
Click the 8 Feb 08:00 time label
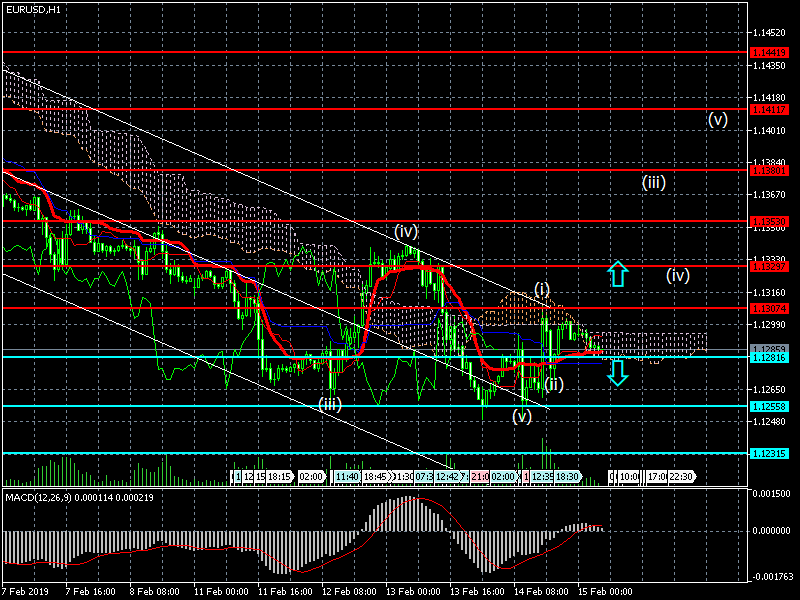[x=154, y=591]
